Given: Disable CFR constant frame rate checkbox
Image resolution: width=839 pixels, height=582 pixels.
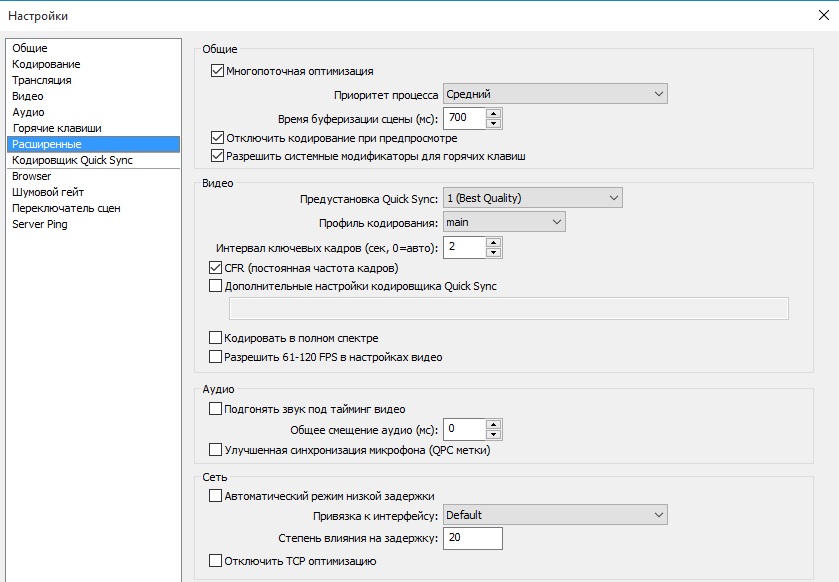Looking at the screenshot, I should (x=215, y=268).
